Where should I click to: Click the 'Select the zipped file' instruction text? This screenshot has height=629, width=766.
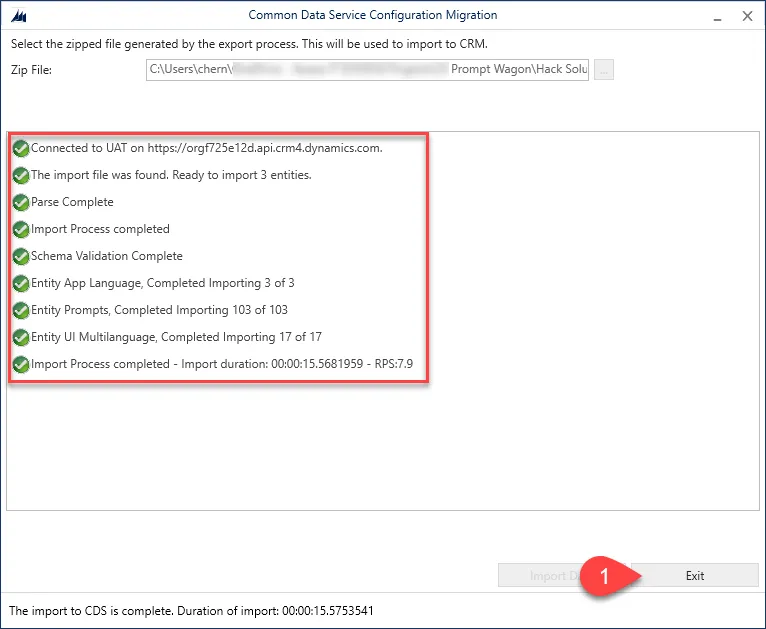pos(249,44)
